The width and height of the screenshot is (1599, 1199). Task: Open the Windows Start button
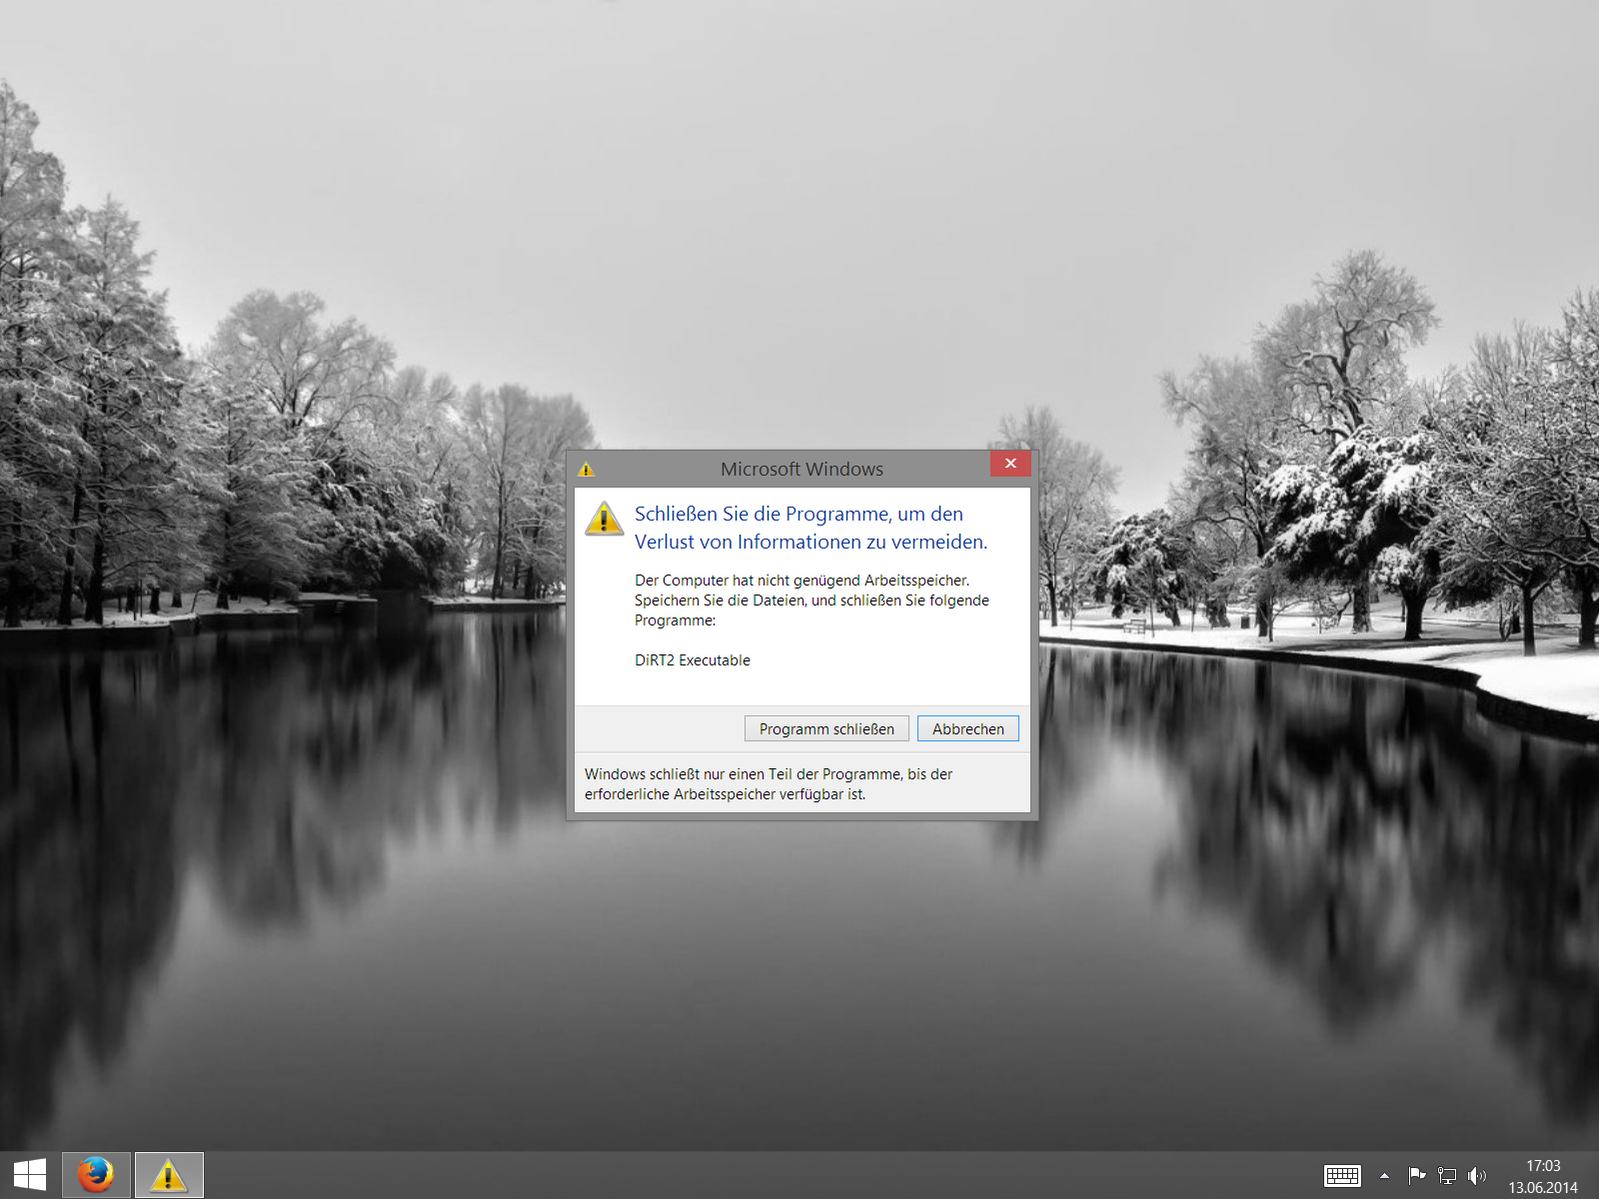tap(30, 1175)
